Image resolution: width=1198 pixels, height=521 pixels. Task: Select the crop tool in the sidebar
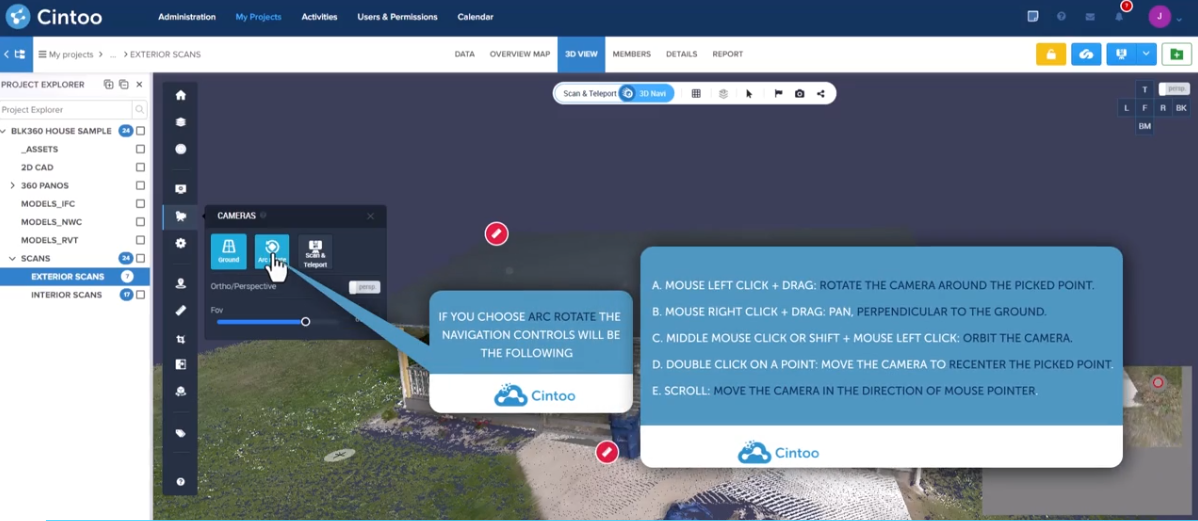[x=180, y=340]
